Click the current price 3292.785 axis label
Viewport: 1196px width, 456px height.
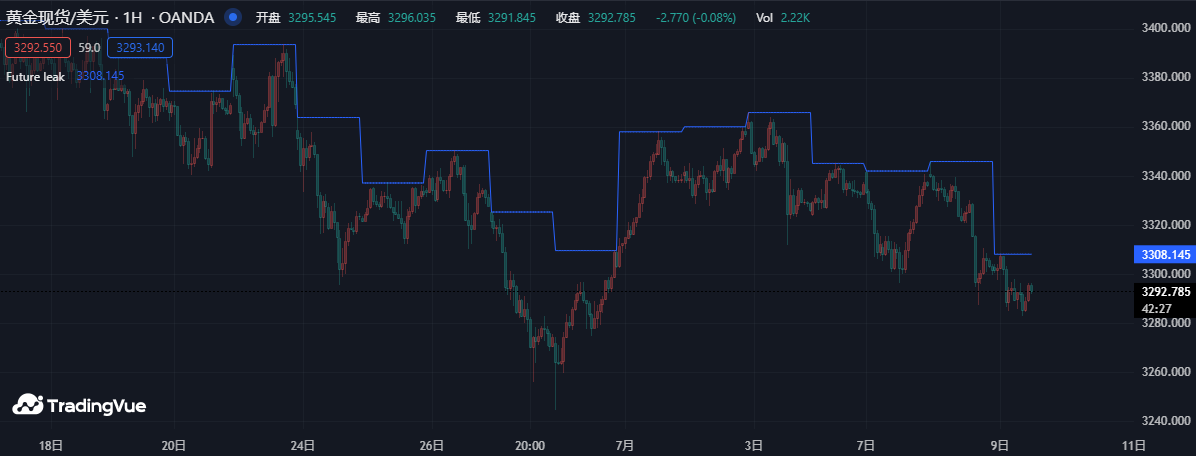coord(1163,292)
